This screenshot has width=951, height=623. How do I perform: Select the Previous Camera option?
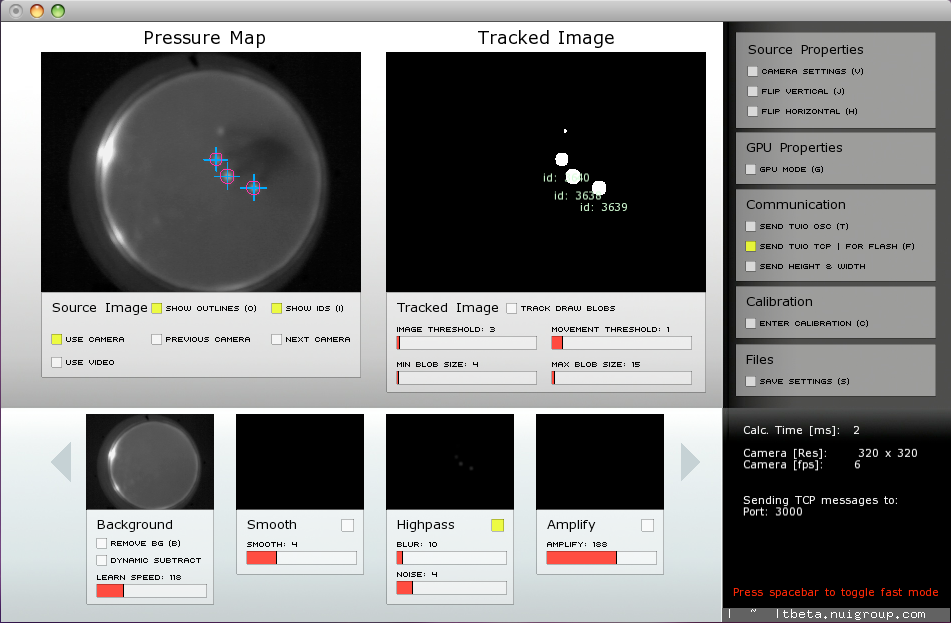point(157,339)
